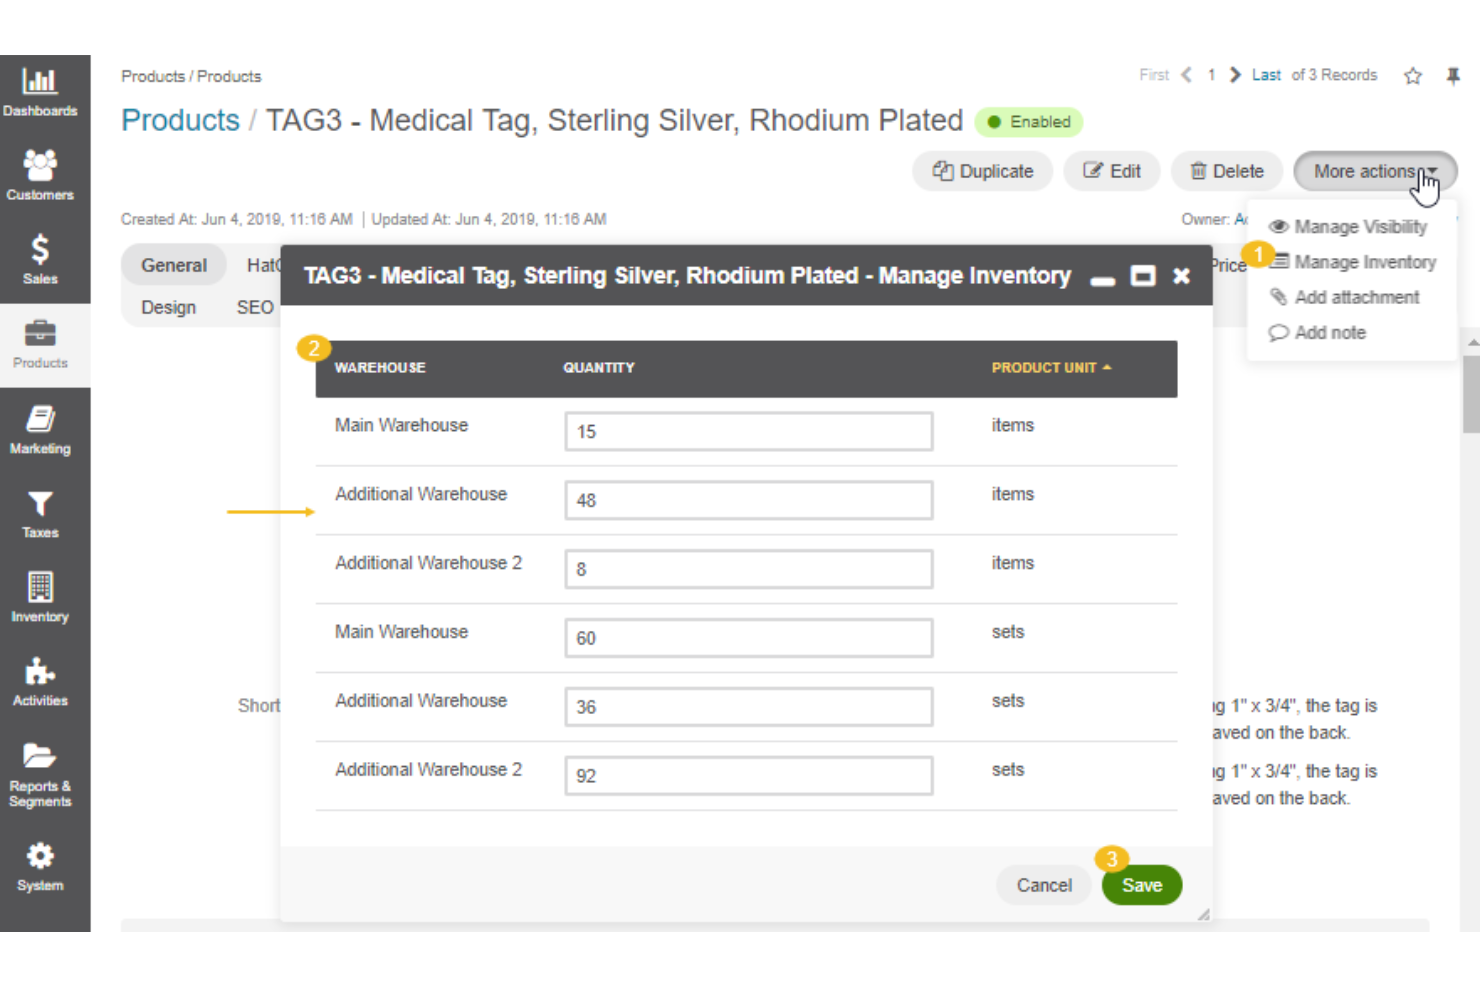Mark page as favorite with star icon
The width and height of the screenshot is (1480, 987).
click(x=1412, y=76)
